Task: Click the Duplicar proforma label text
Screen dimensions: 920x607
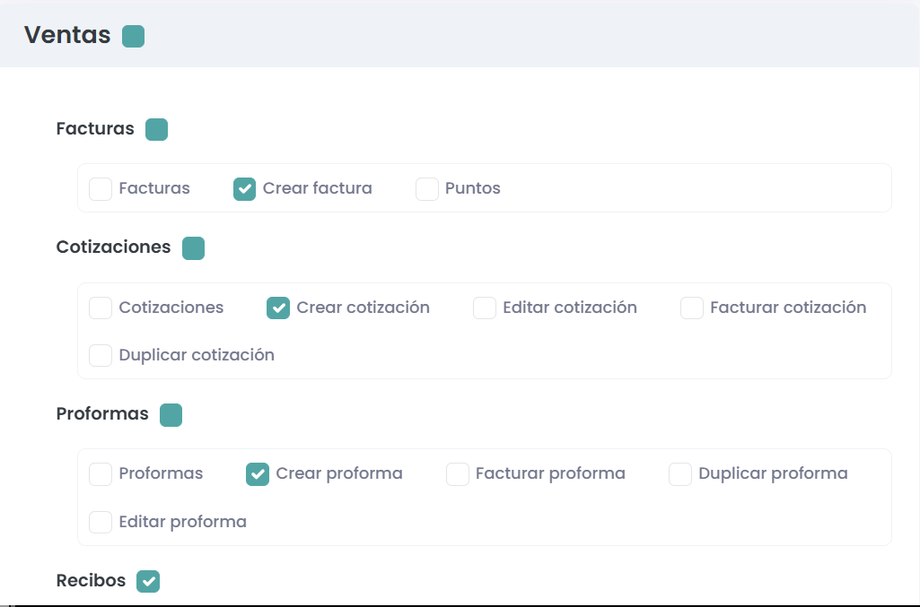Action: [773, 473]
